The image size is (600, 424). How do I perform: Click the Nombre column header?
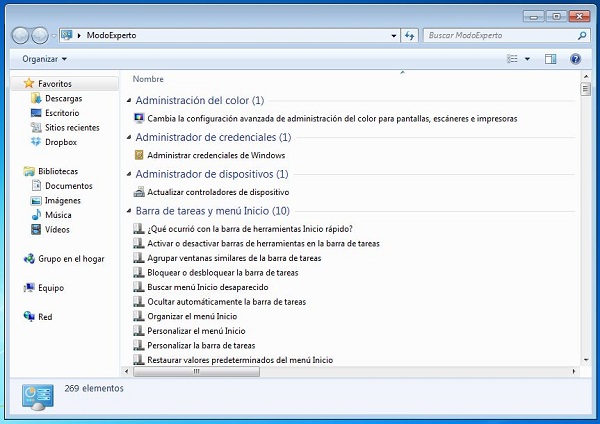click(148, 79)
